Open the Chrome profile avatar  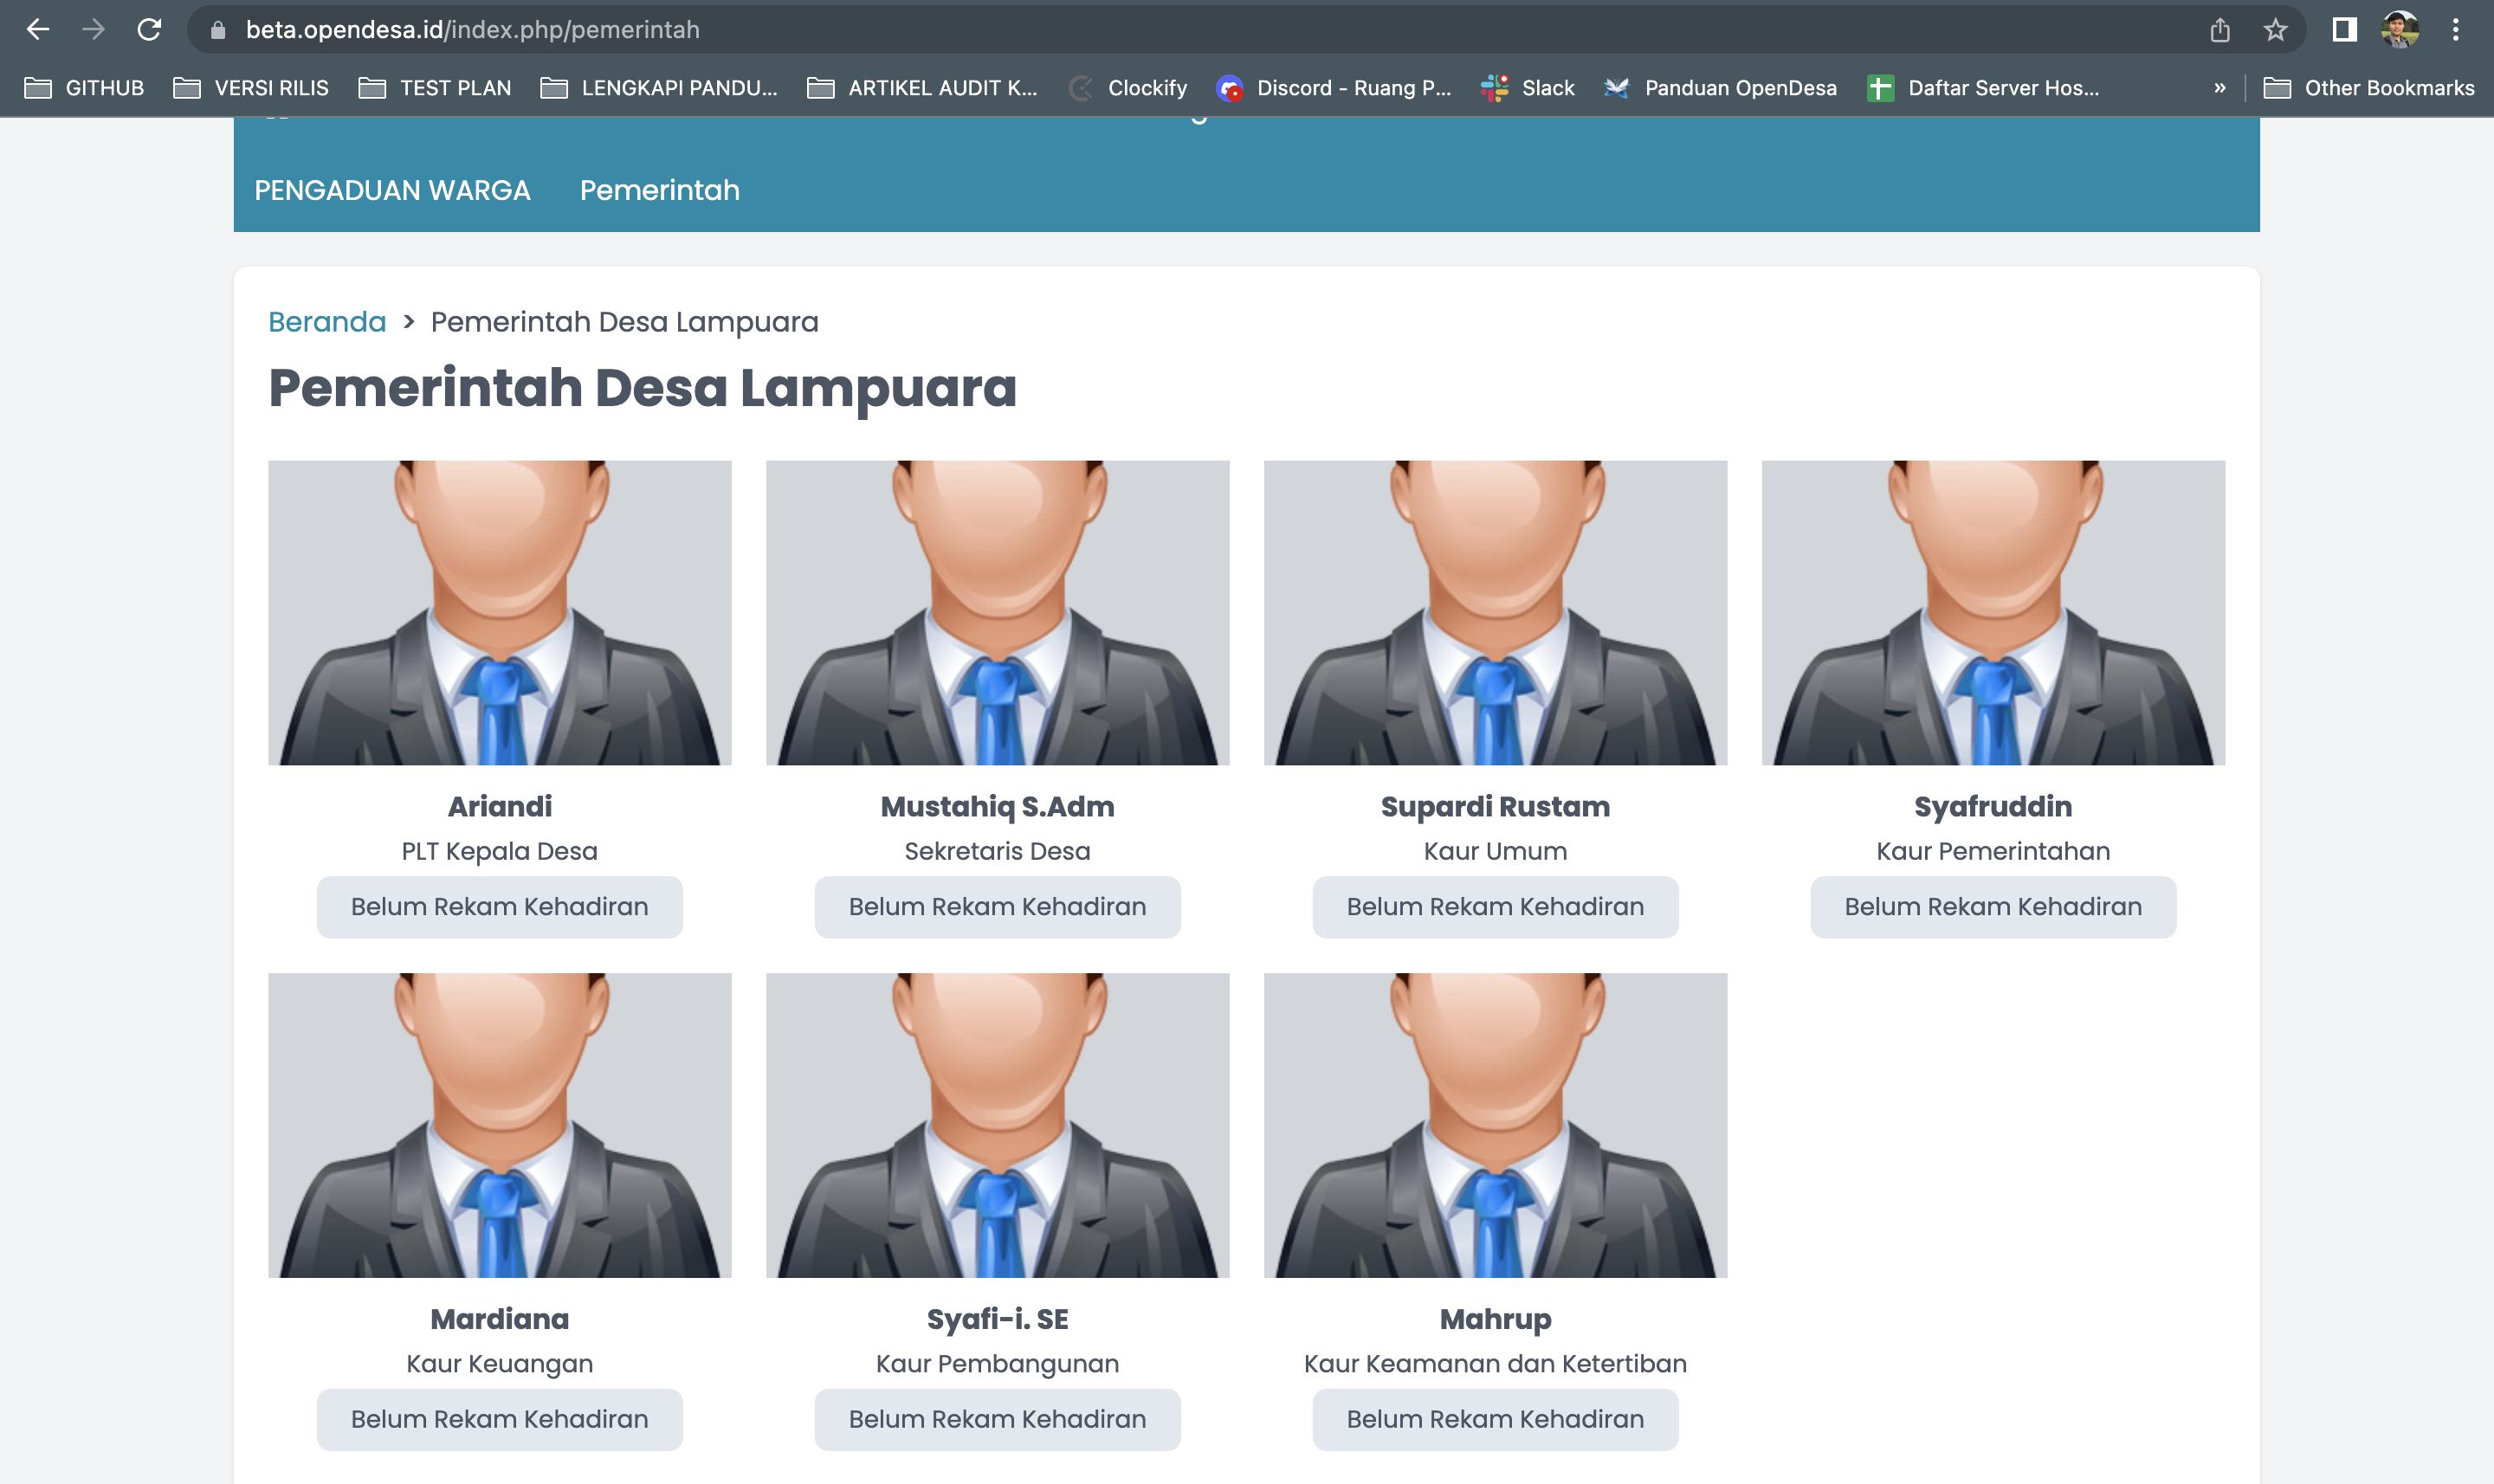pyautogui.click(x=2399, y=29)
